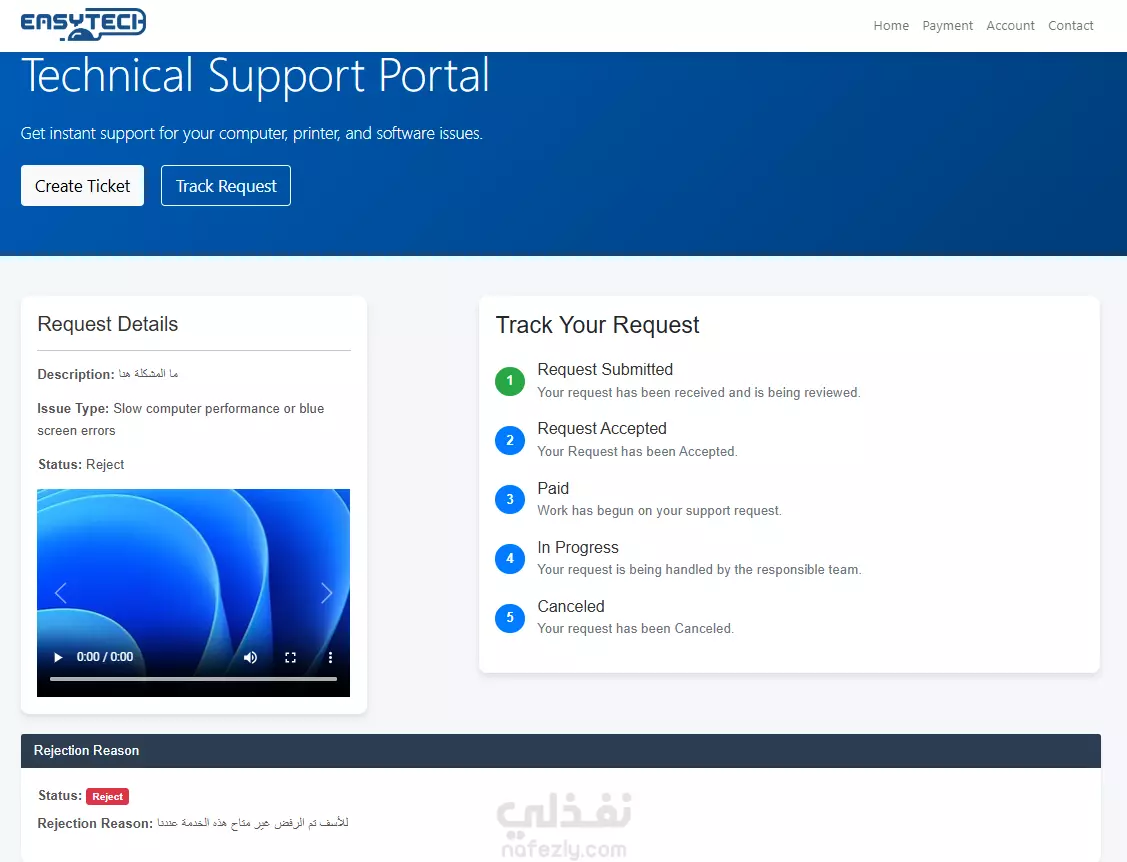Click step 1 green circle
Image resolution: width=1127 pixels, height=862 pixels.
coord(510,380)
